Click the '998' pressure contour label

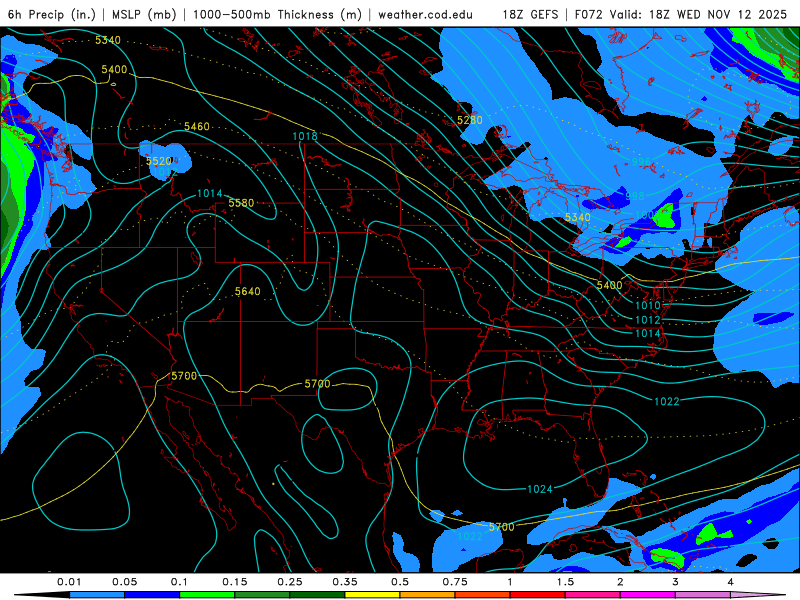[x=635, y=196]
